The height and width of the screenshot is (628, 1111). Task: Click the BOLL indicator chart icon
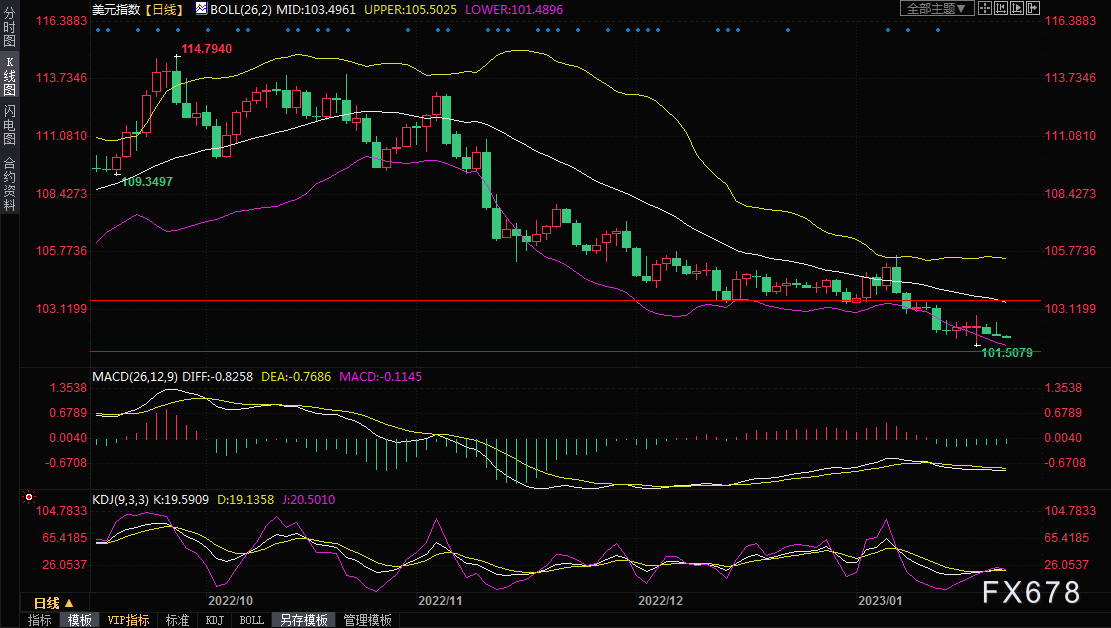point(201,8)
